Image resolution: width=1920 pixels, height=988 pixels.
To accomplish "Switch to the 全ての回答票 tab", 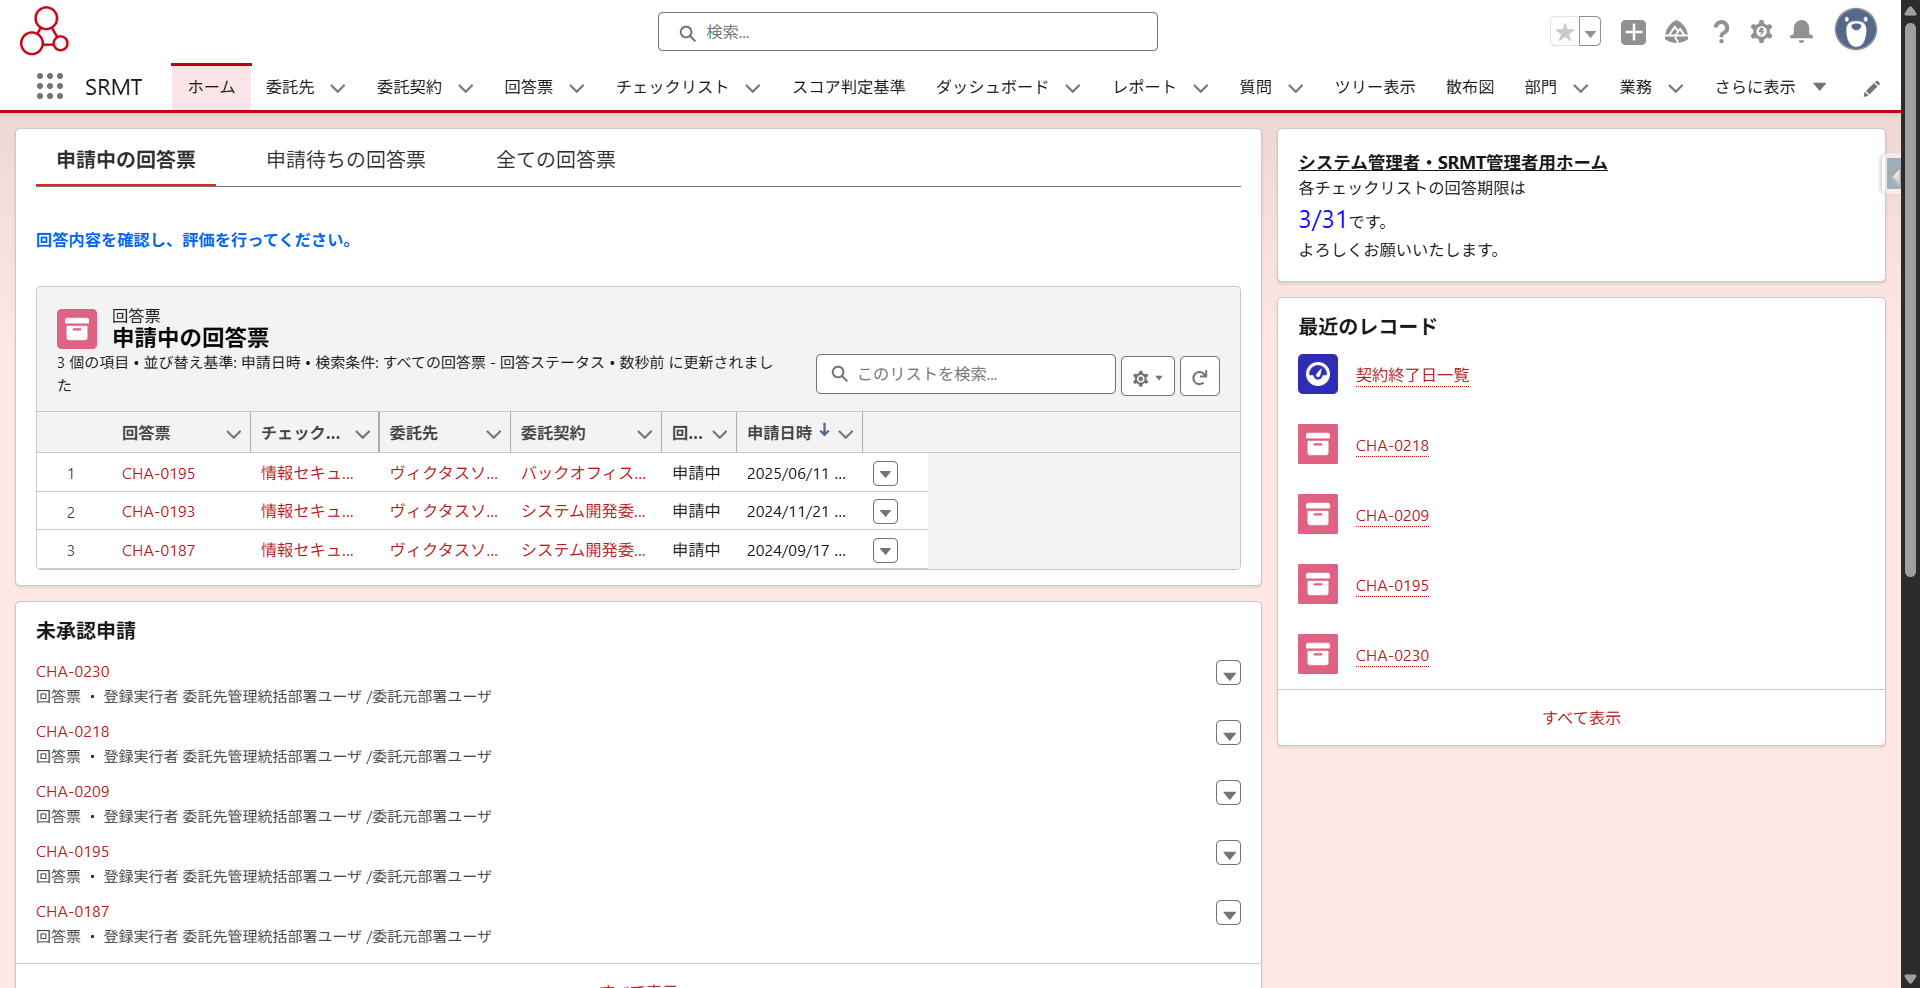I will (555, 160).
